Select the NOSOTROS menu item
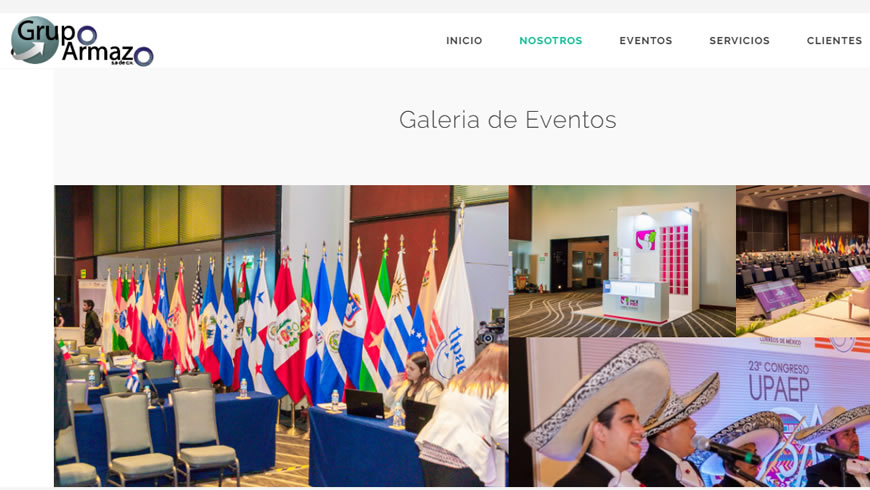Image resolution: width=870 pixels, height=490 pixels. click(x=550, y=41)
